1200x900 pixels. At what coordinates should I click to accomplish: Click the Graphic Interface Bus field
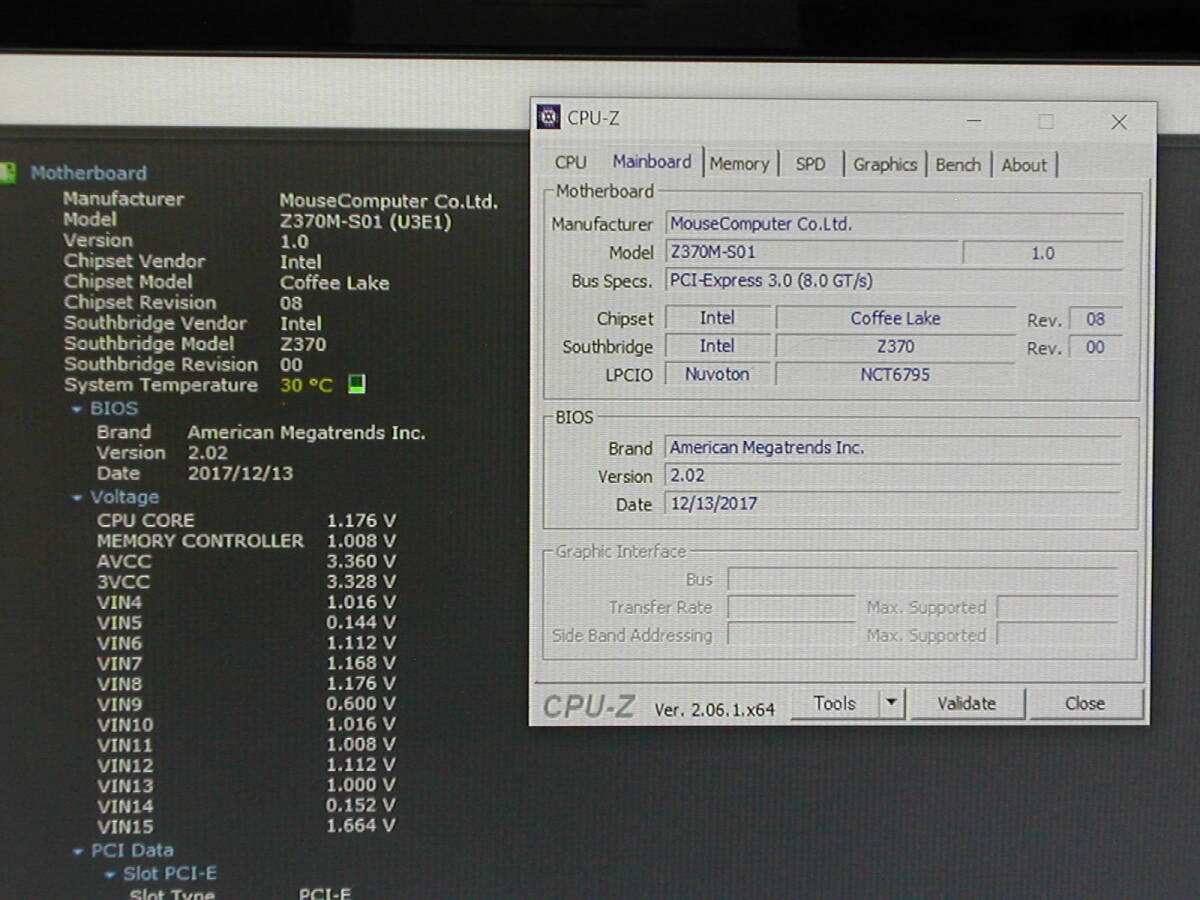922,579
